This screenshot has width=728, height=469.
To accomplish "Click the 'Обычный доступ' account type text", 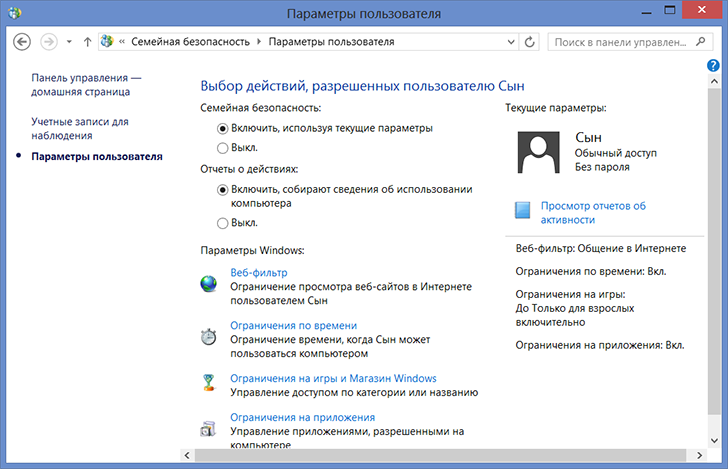I will pyautogui.click(x=616, y=153).
